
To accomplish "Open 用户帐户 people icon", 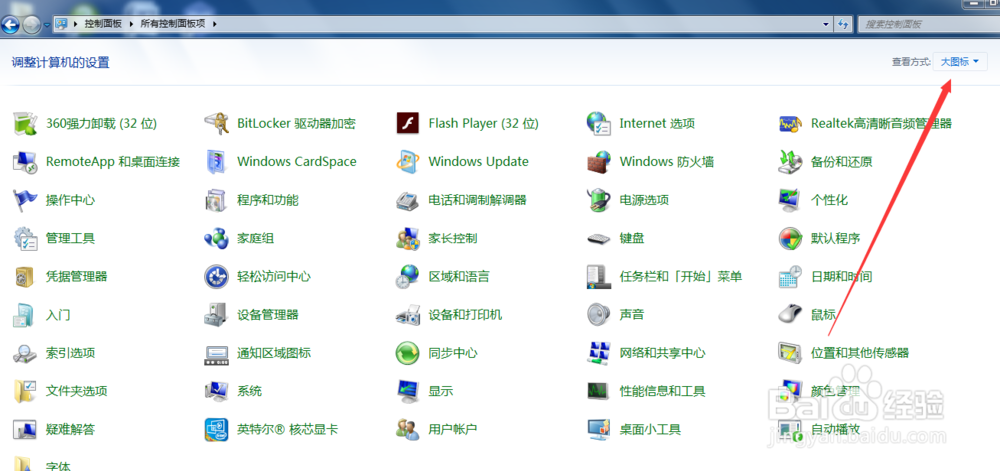I will tap(408, 429).
